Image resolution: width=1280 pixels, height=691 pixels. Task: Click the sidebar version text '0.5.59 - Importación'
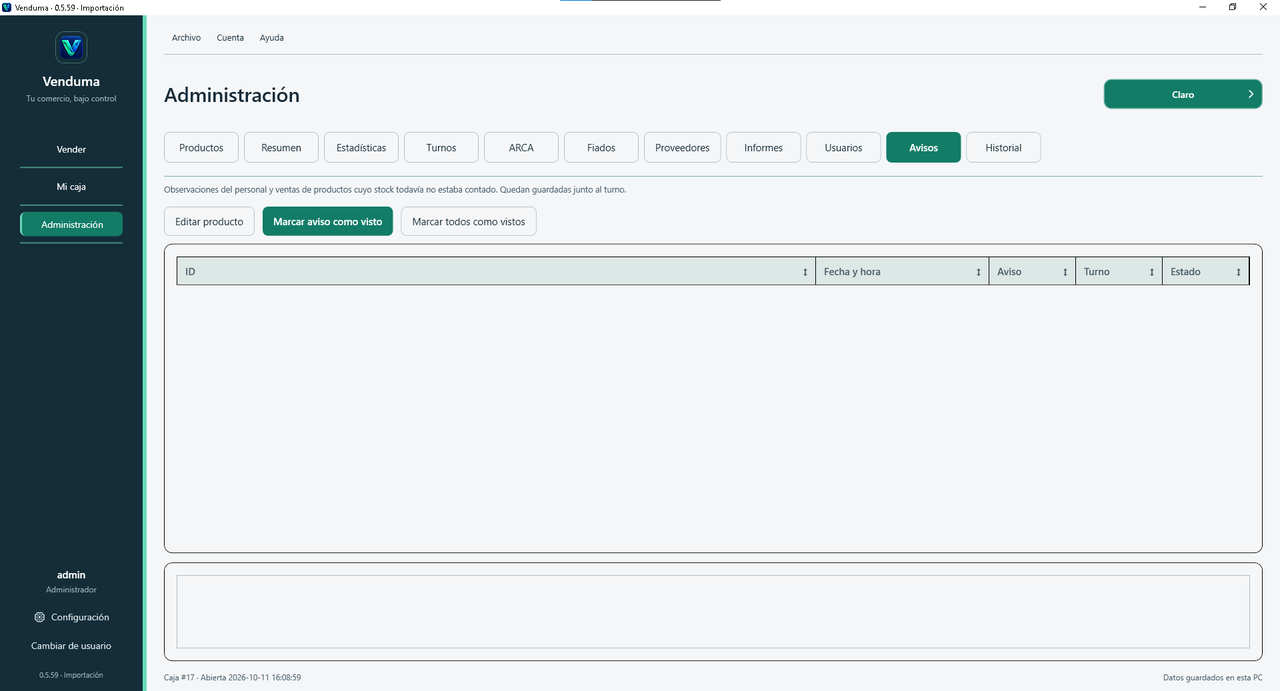(71, 675)
